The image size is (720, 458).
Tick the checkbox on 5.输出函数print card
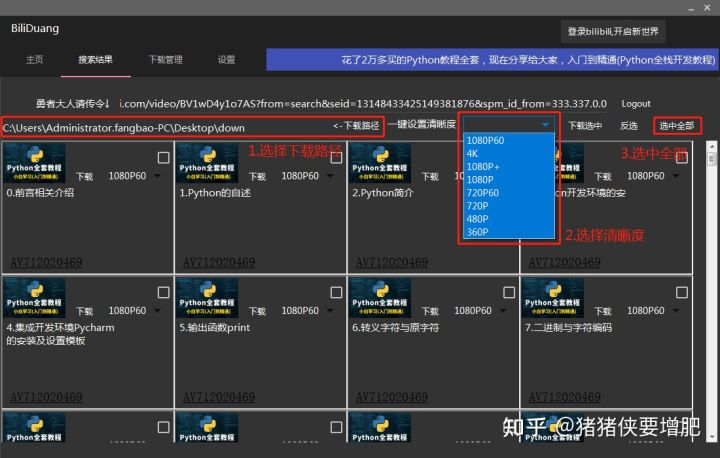pos(336,292)
